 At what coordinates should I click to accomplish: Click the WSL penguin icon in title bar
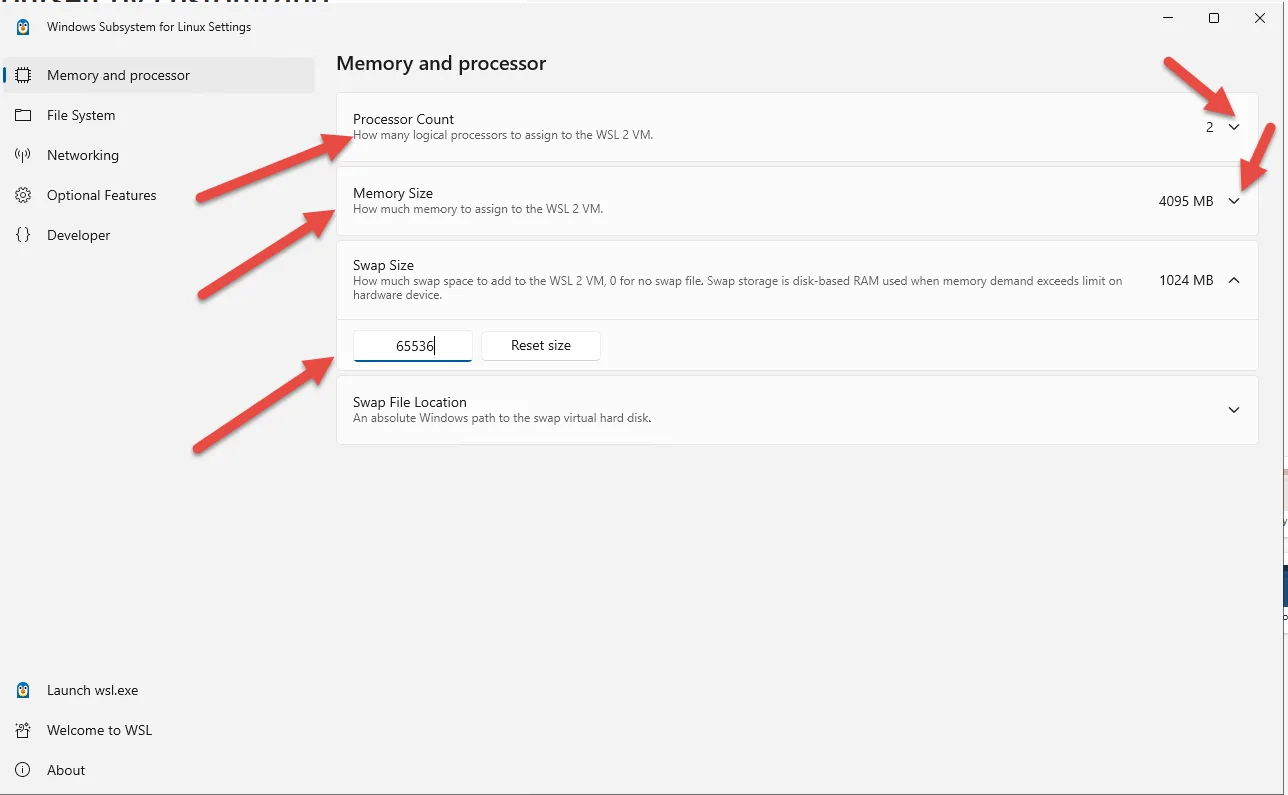(x=24, y=27)
